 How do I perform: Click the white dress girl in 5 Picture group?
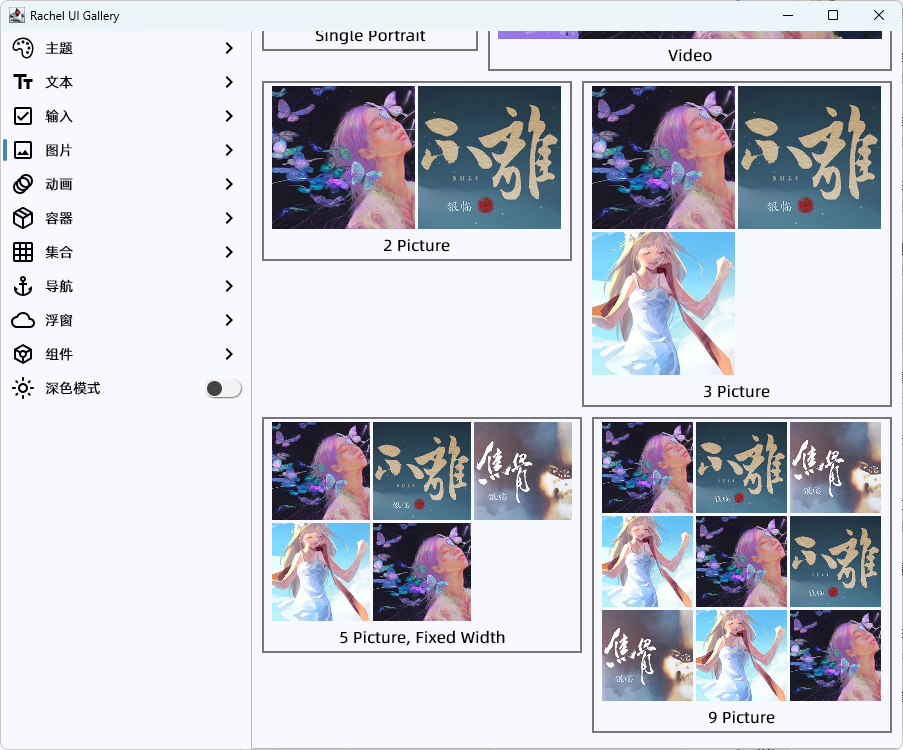(x=321, y=572)
